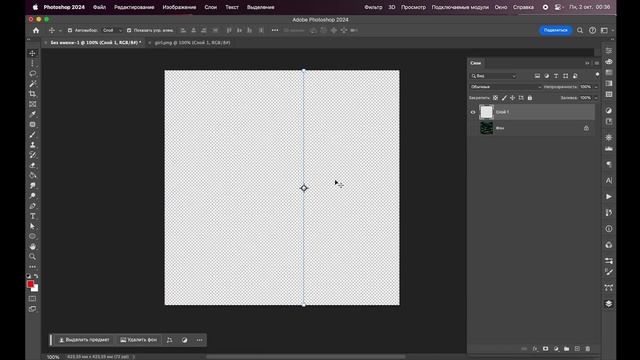640x360 pixels.
Task: Go to the Home screen
Action: (x=36, y=30)
